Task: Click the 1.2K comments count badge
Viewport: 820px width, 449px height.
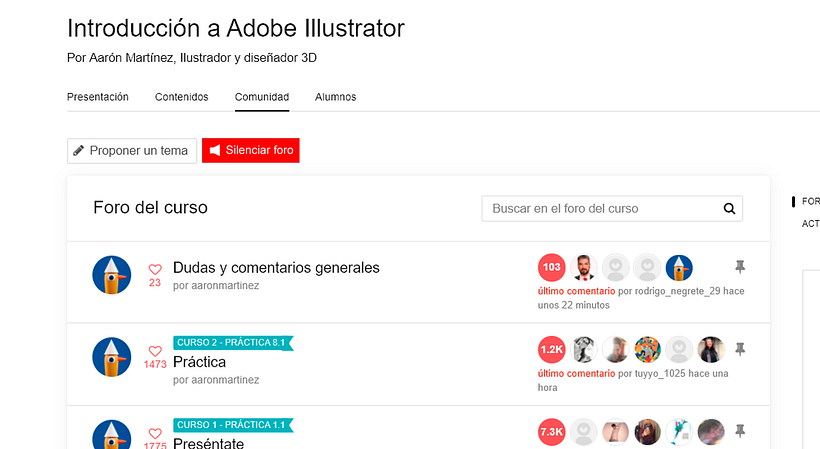Action: coord(551,349)
